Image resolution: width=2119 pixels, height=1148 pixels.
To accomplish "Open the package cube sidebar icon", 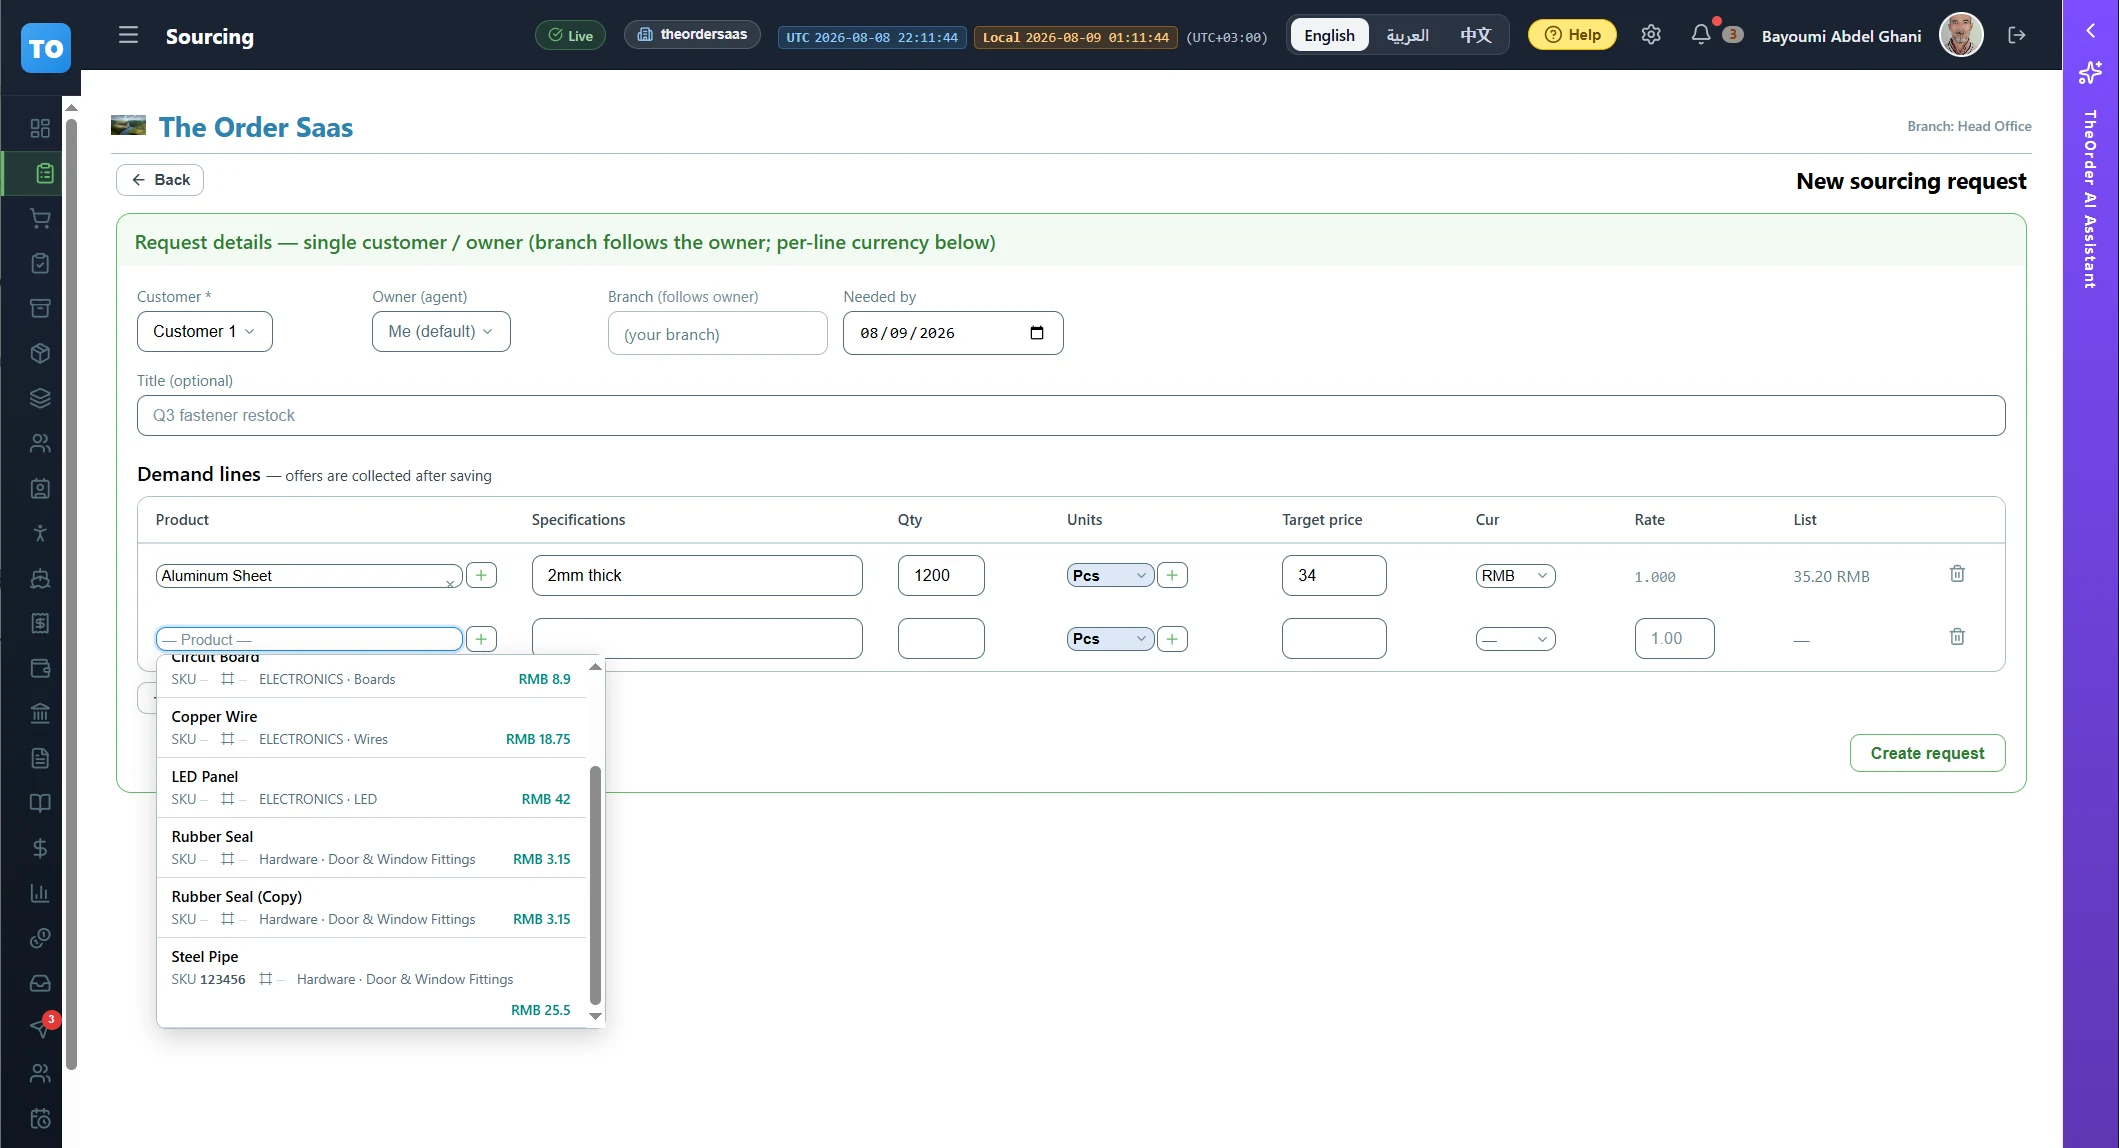I will coord(40,353).
